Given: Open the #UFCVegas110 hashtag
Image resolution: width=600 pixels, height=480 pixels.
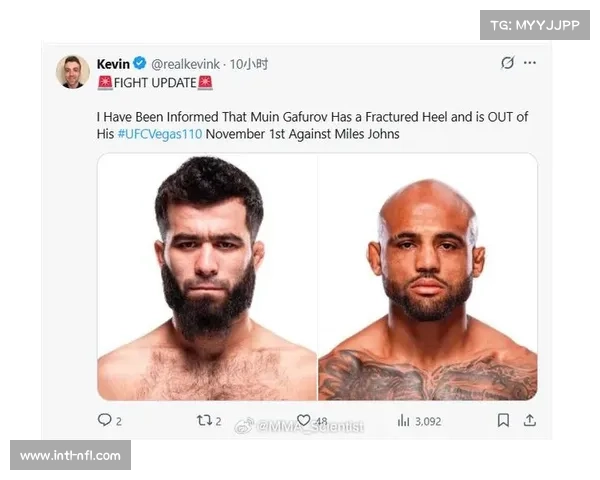Looking at the screenshot, I should click(x=160, y=134).
